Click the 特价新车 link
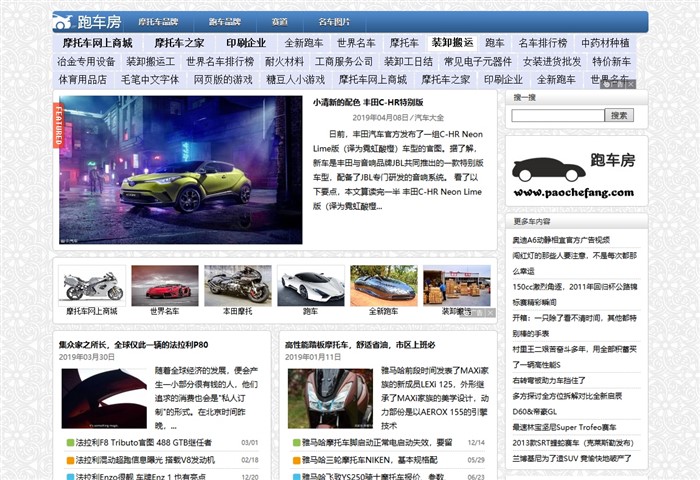 (612, 61)
